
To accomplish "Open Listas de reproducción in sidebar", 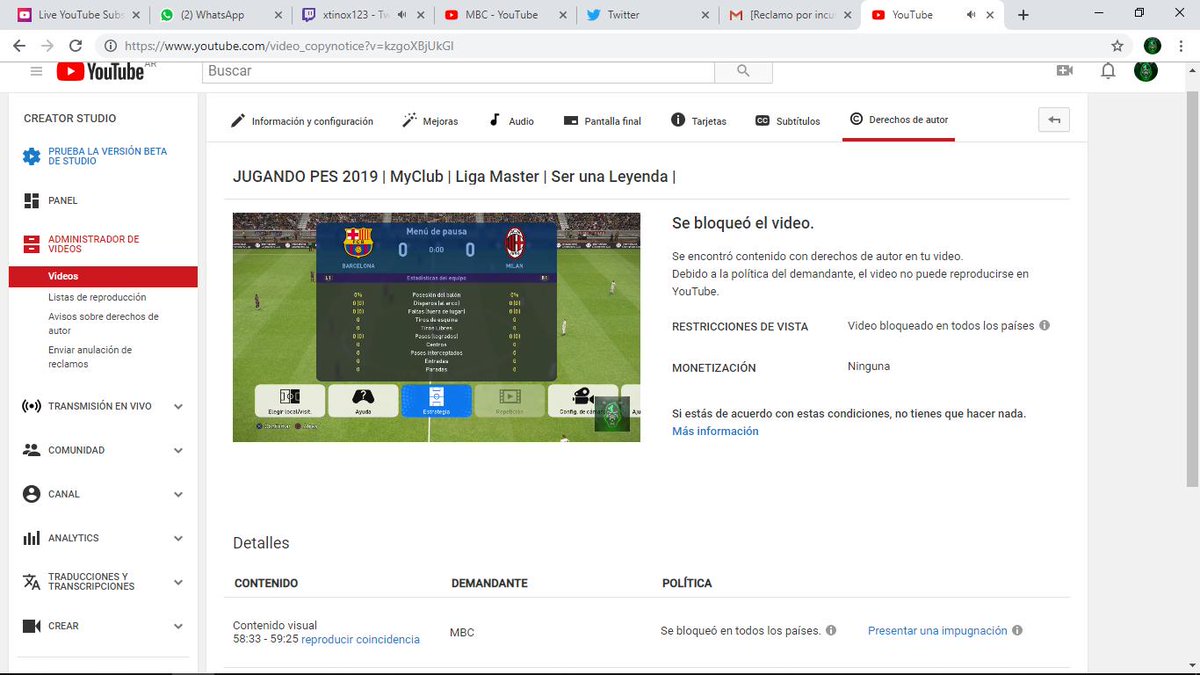I will (97, 297).
